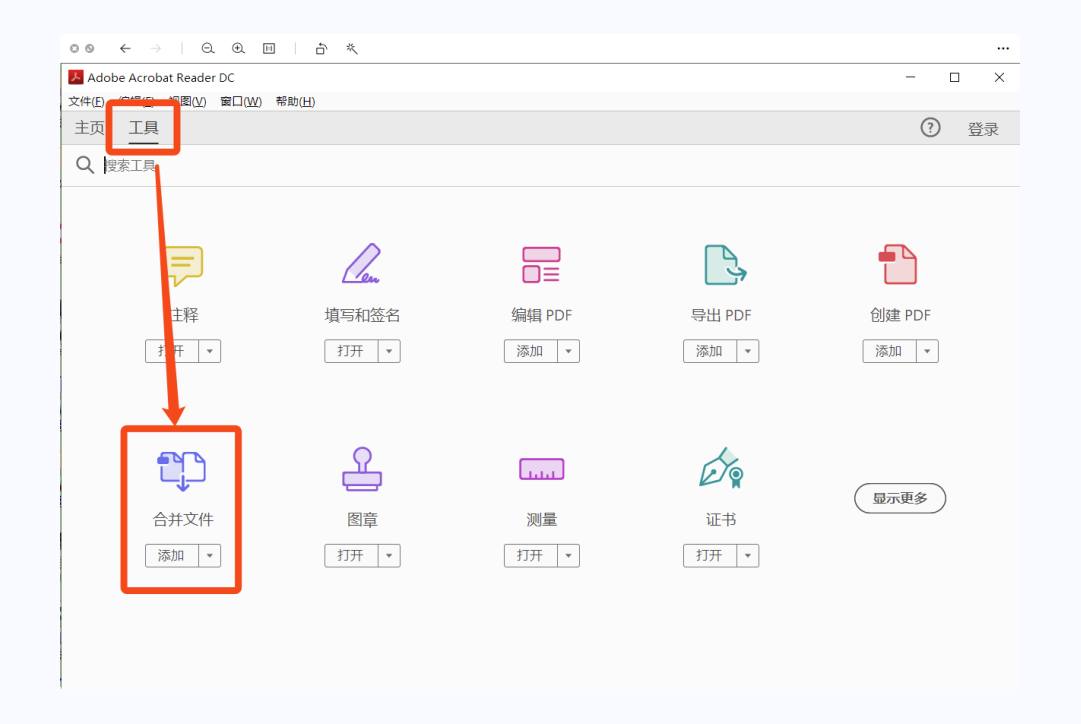Screen dimensions: 1081x724
Task: Click the Create PDF (创建 PDF) icon
Action: click(x=899, y=265)
